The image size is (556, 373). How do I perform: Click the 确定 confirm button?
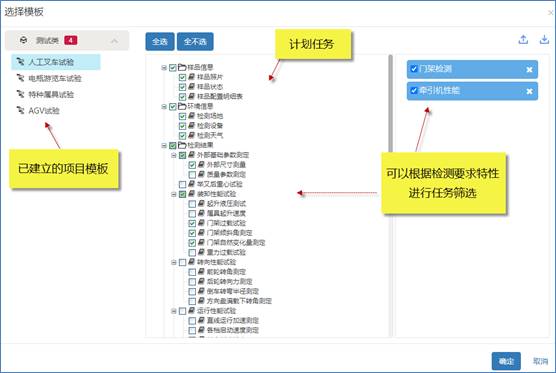click(x=506, y=361)
